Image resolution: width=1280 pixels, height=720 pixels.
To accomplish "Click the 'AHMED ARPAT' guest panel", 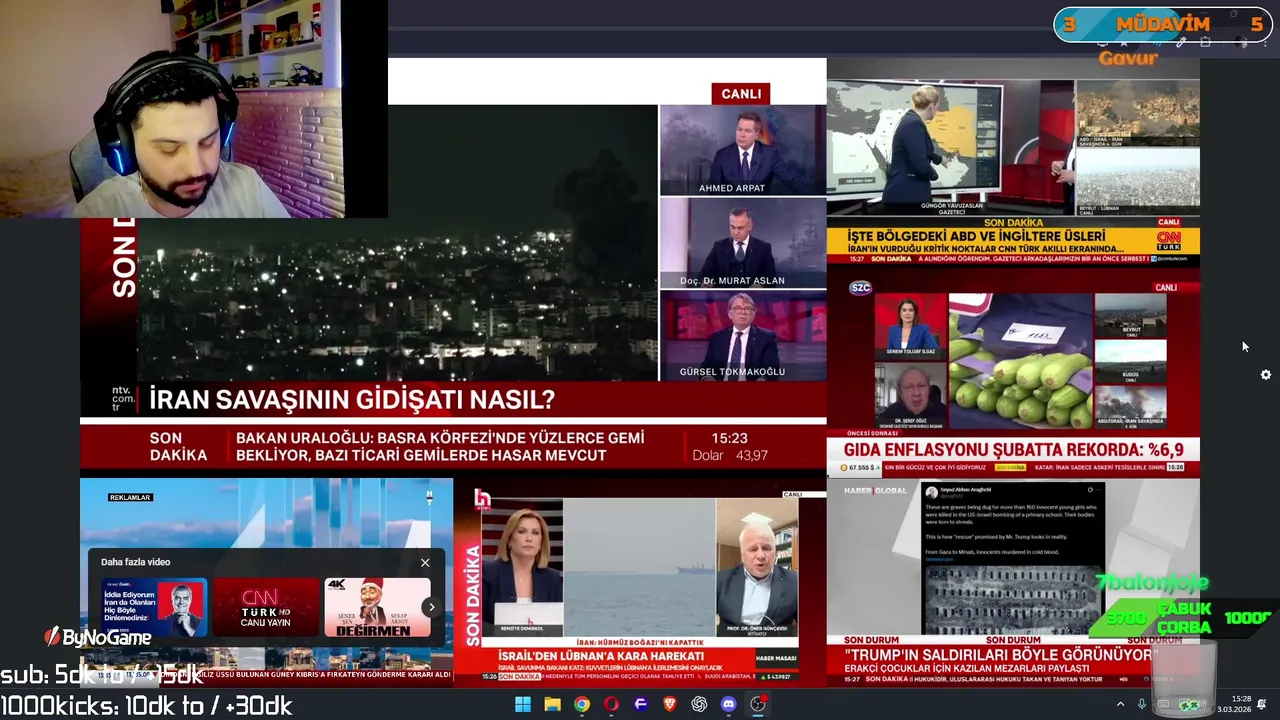I will pyautogui.click(x=743, y=150).
